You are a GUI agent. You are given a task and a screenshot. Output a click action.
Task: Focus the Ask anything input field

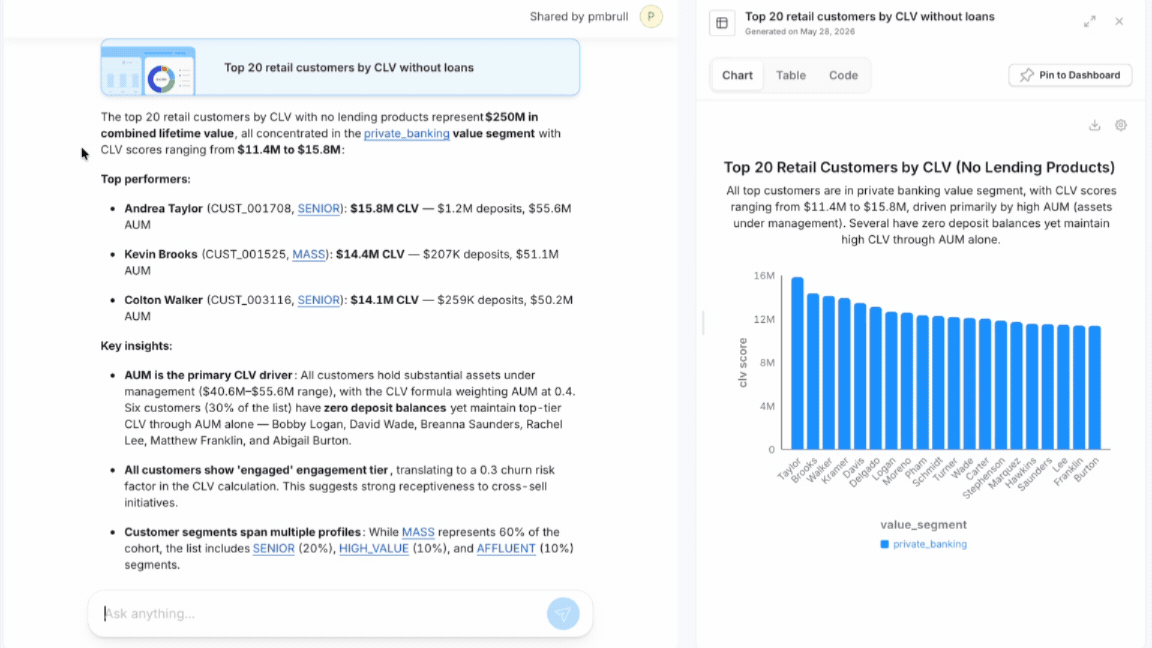click(322, 613)
